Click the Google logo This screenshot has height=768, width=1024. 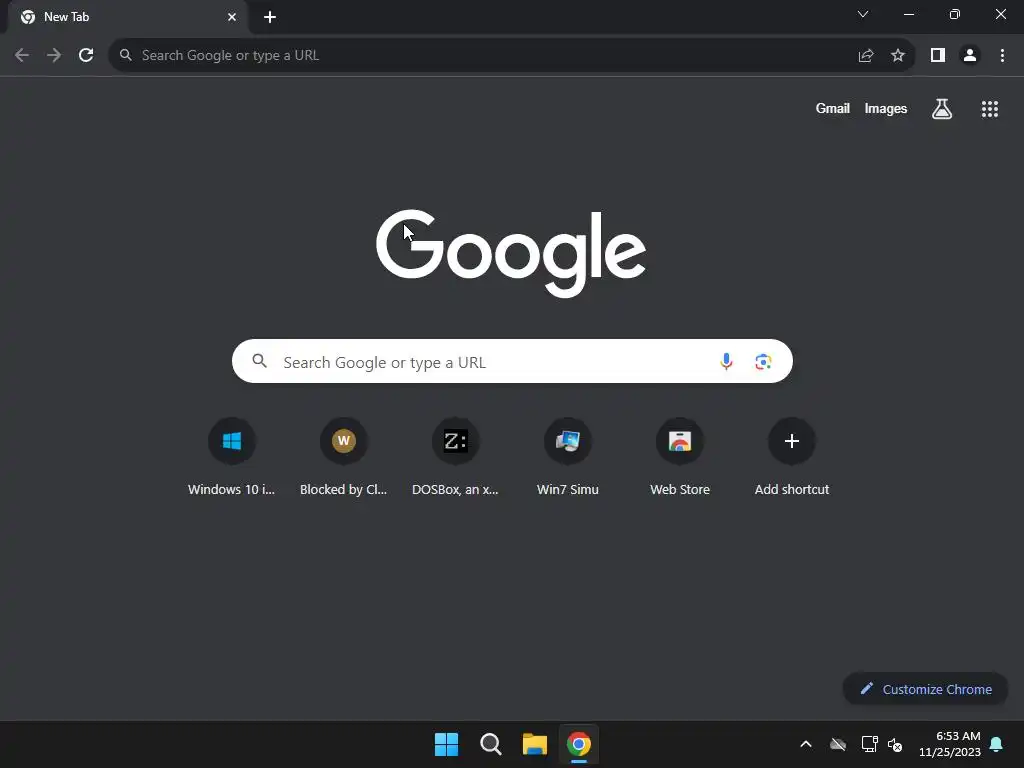pyautogui.click(x=511, y=253)
